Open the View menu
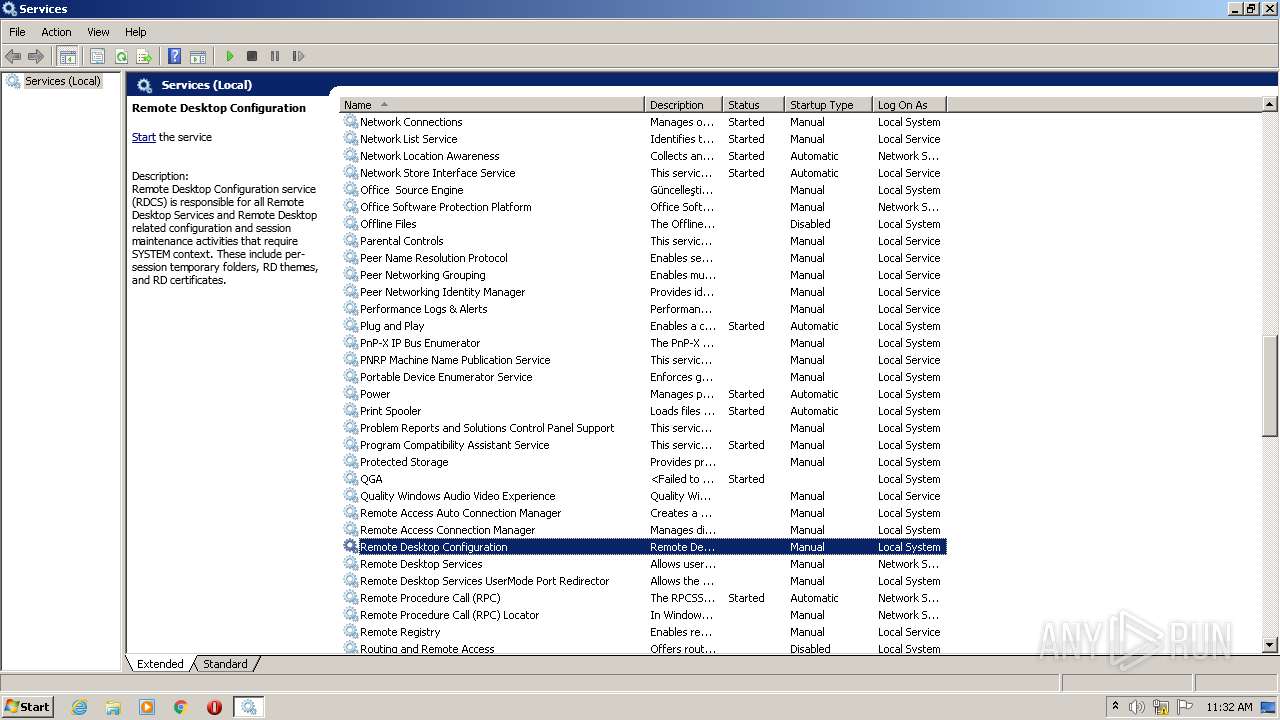Viewport: 1280px width, 720px height. (x=98, y=32)
